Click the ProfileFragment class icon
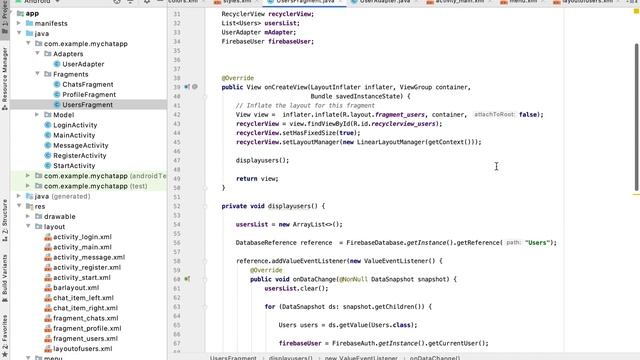 click(x=57, y=95)
